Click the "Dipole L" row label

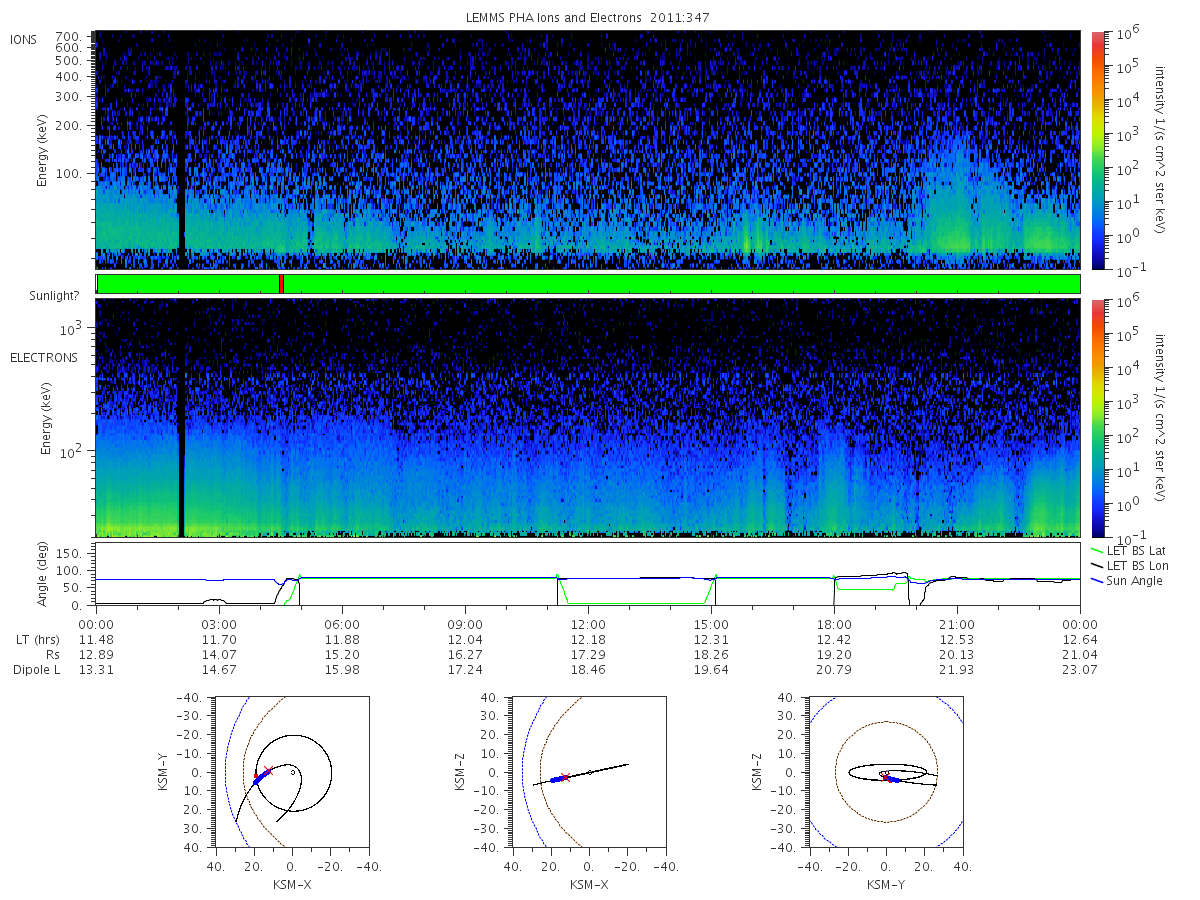point(37,670)
